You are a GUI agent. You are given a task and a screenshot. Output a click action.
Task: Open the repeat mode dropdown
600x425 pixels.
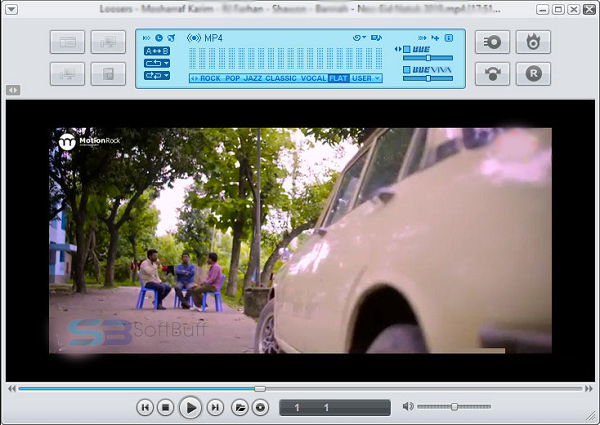coord(157,63)
